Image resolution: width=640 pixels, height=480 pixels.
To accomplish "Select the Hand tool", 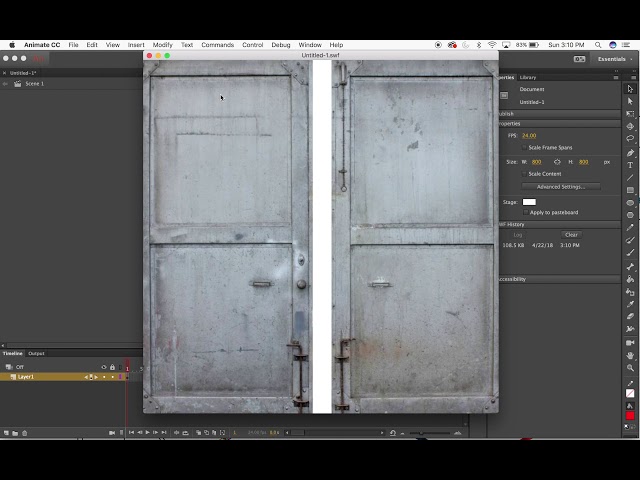I will point(630,356).
